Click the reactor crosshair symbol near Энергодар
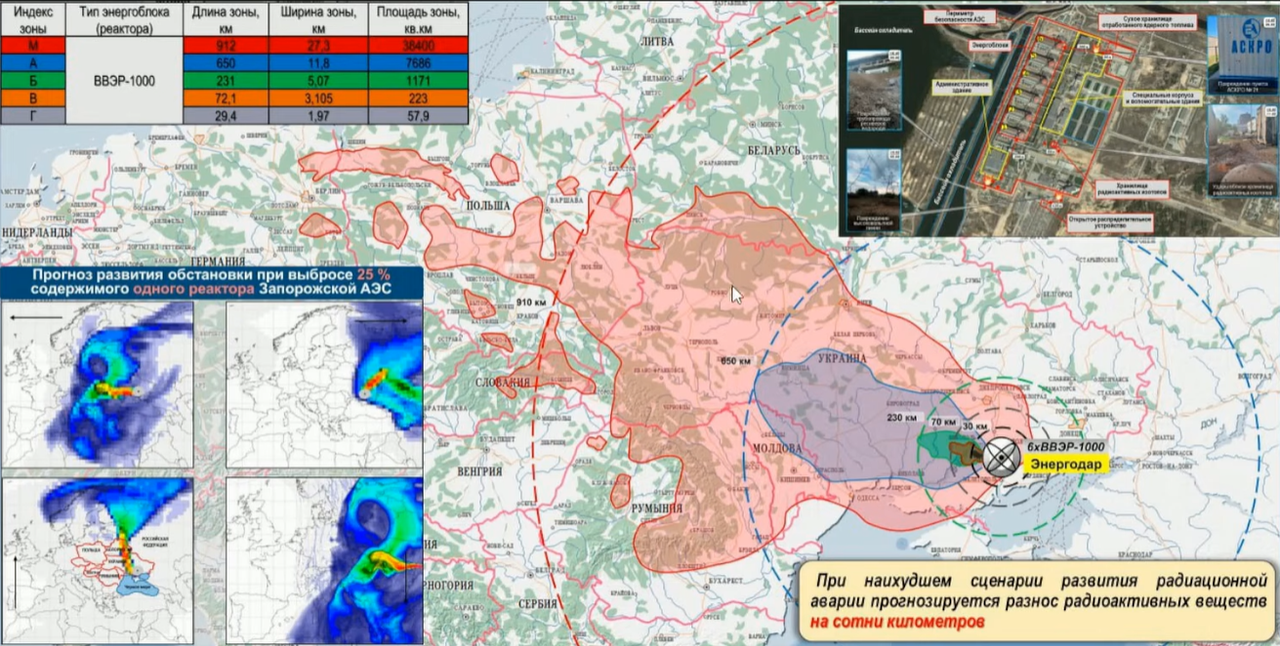The width and height of the screenshot is (1280, 646). coord(1001,456)
